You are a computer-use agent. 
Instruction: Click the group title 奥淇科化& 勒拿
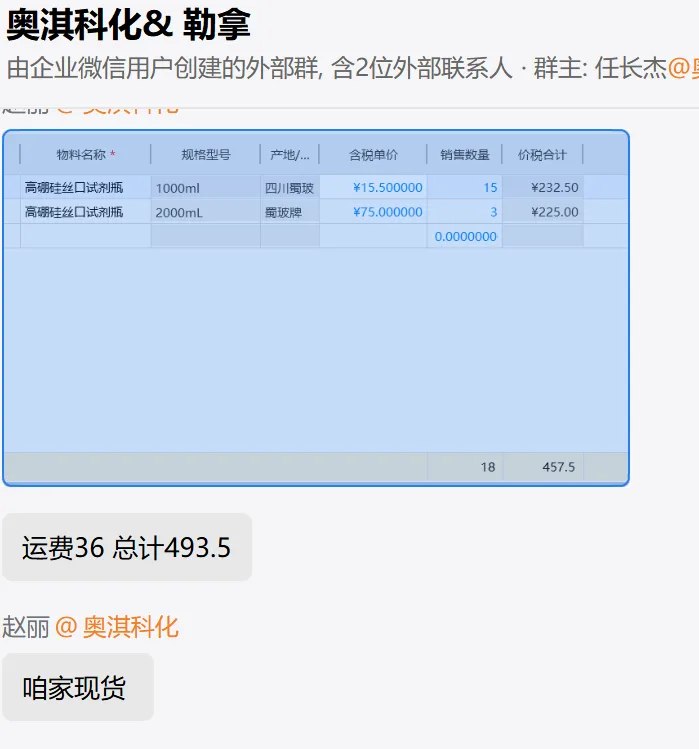(x=128, y=25)
